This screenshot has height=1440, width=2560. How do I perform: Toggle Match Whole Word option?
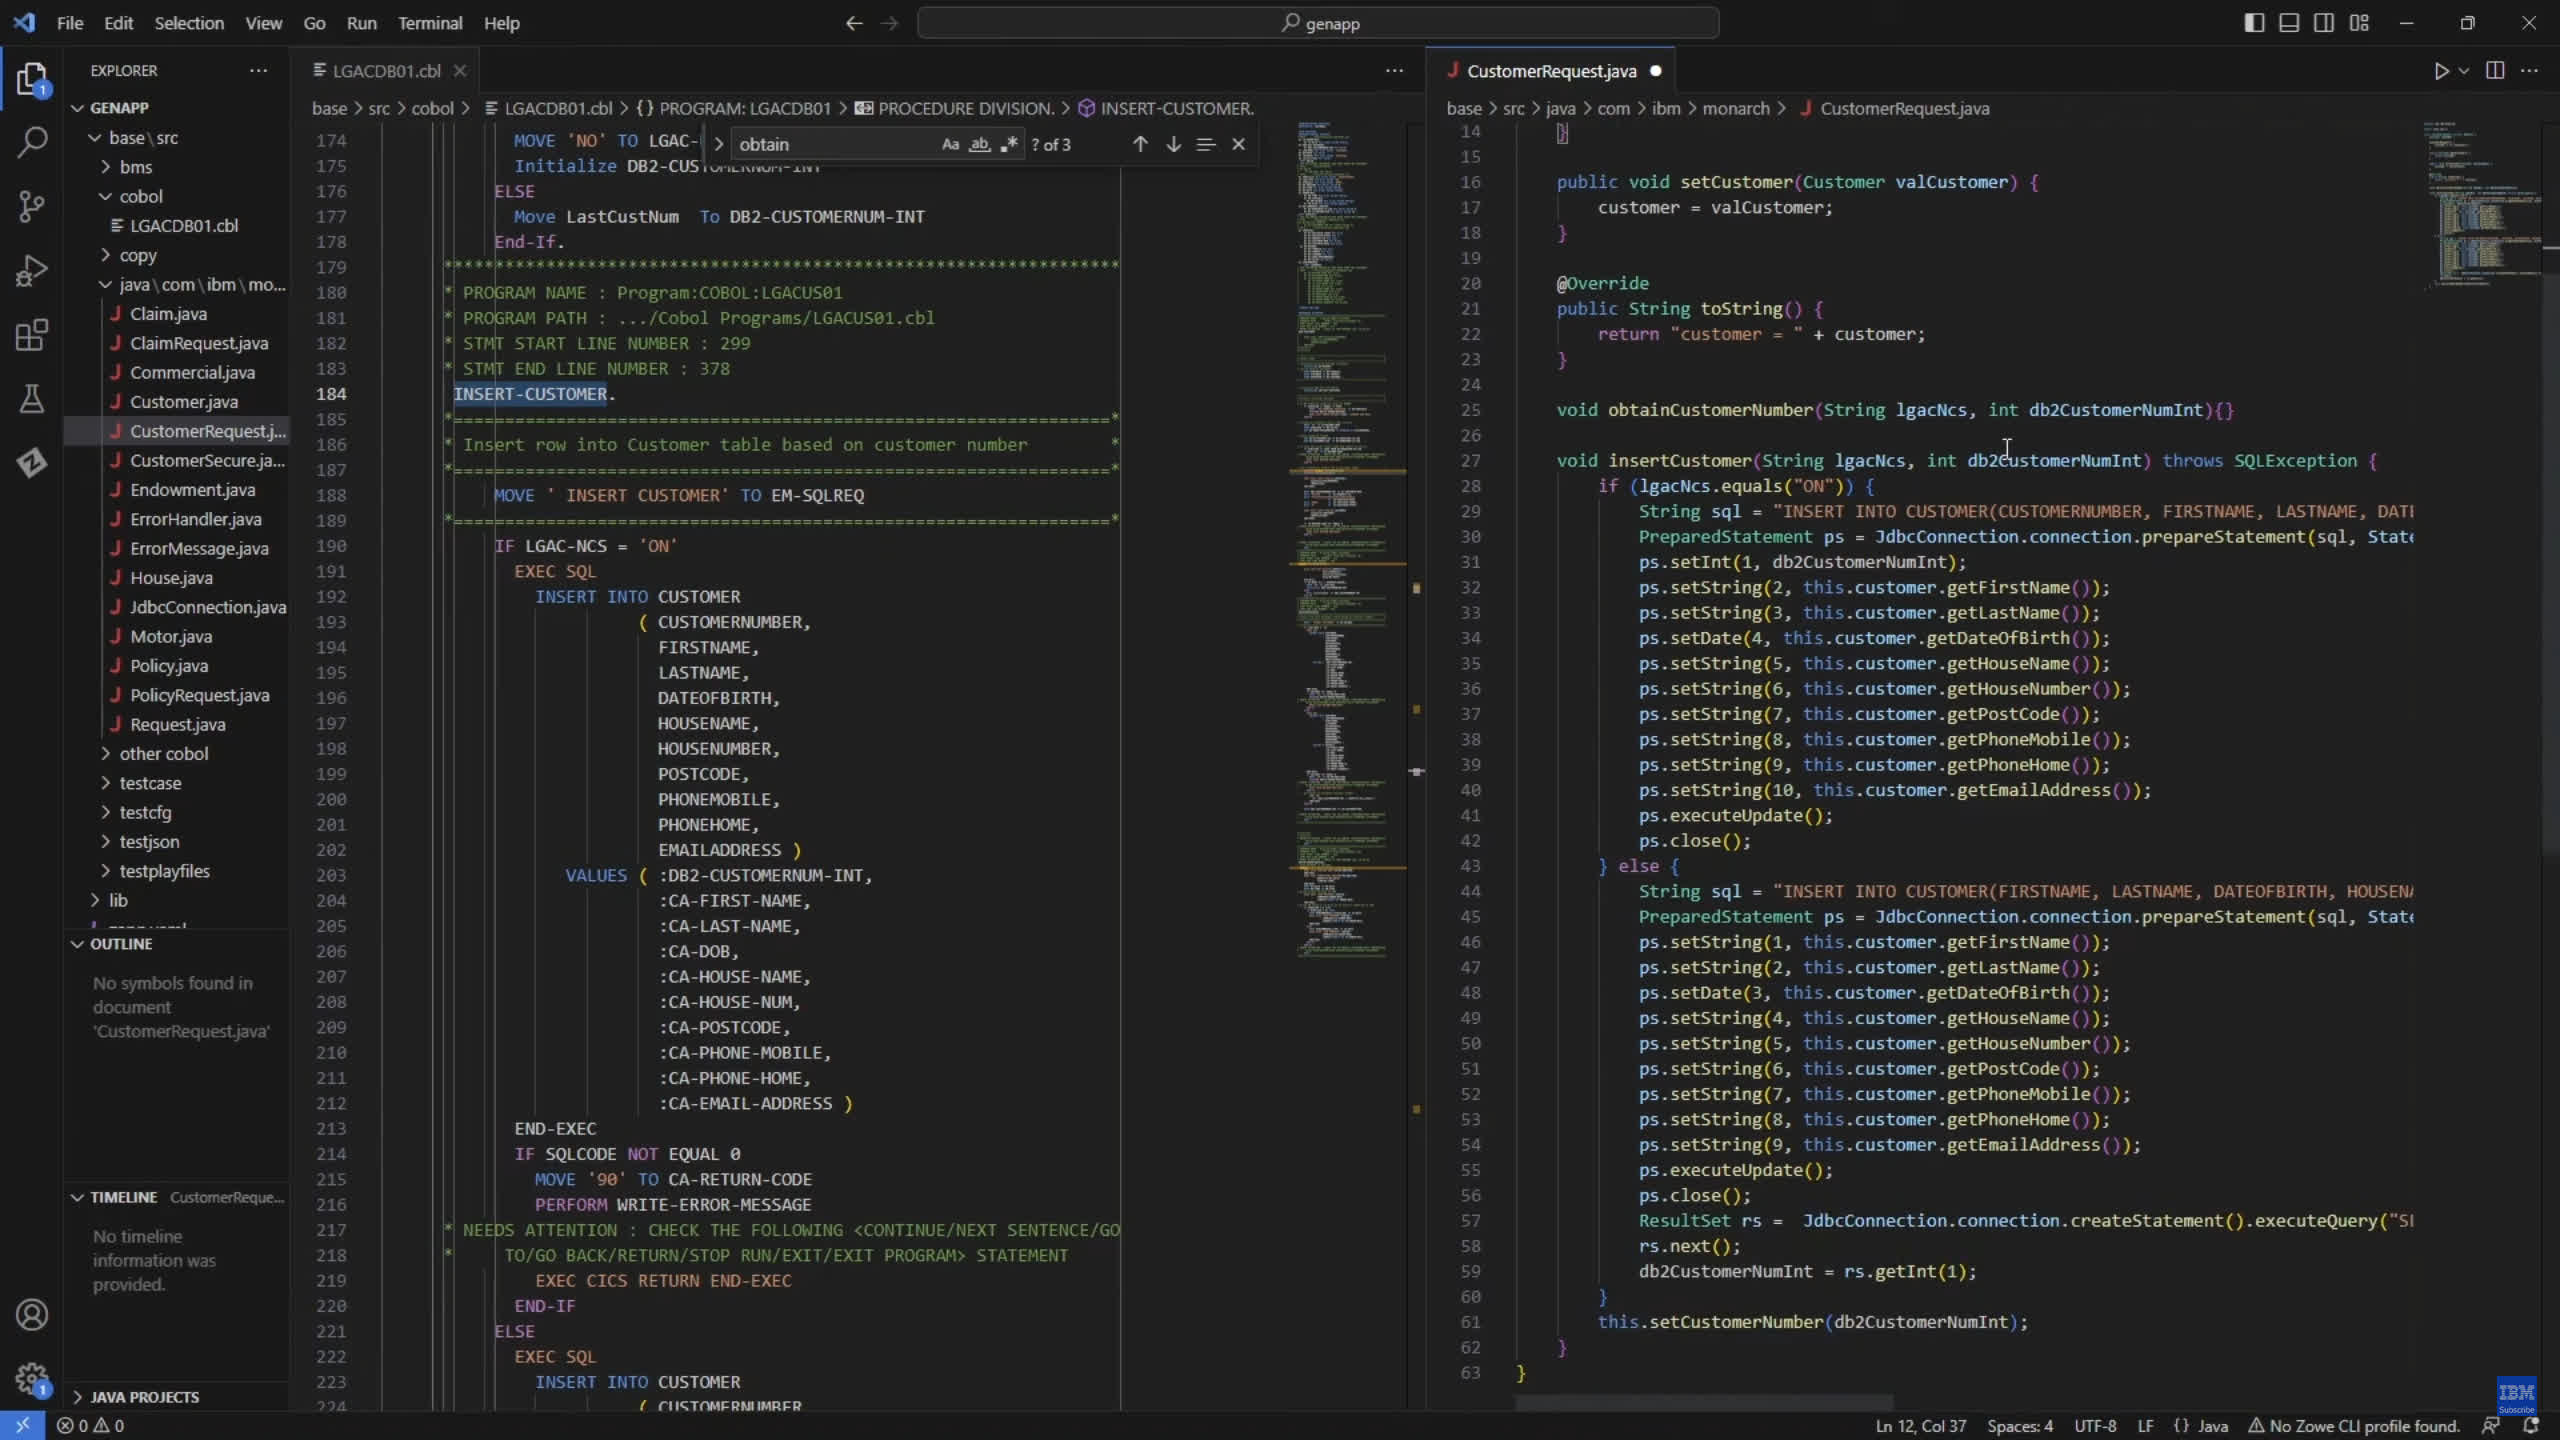point(980,144)
